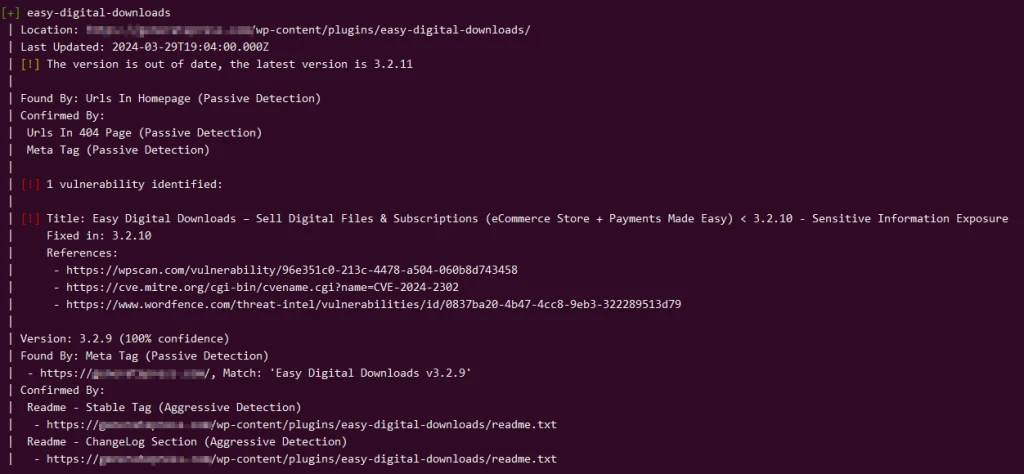The image size is (1024, 474).
Task: Click the red [!] marker before the vulnerability Title
Action: (30, 218)
